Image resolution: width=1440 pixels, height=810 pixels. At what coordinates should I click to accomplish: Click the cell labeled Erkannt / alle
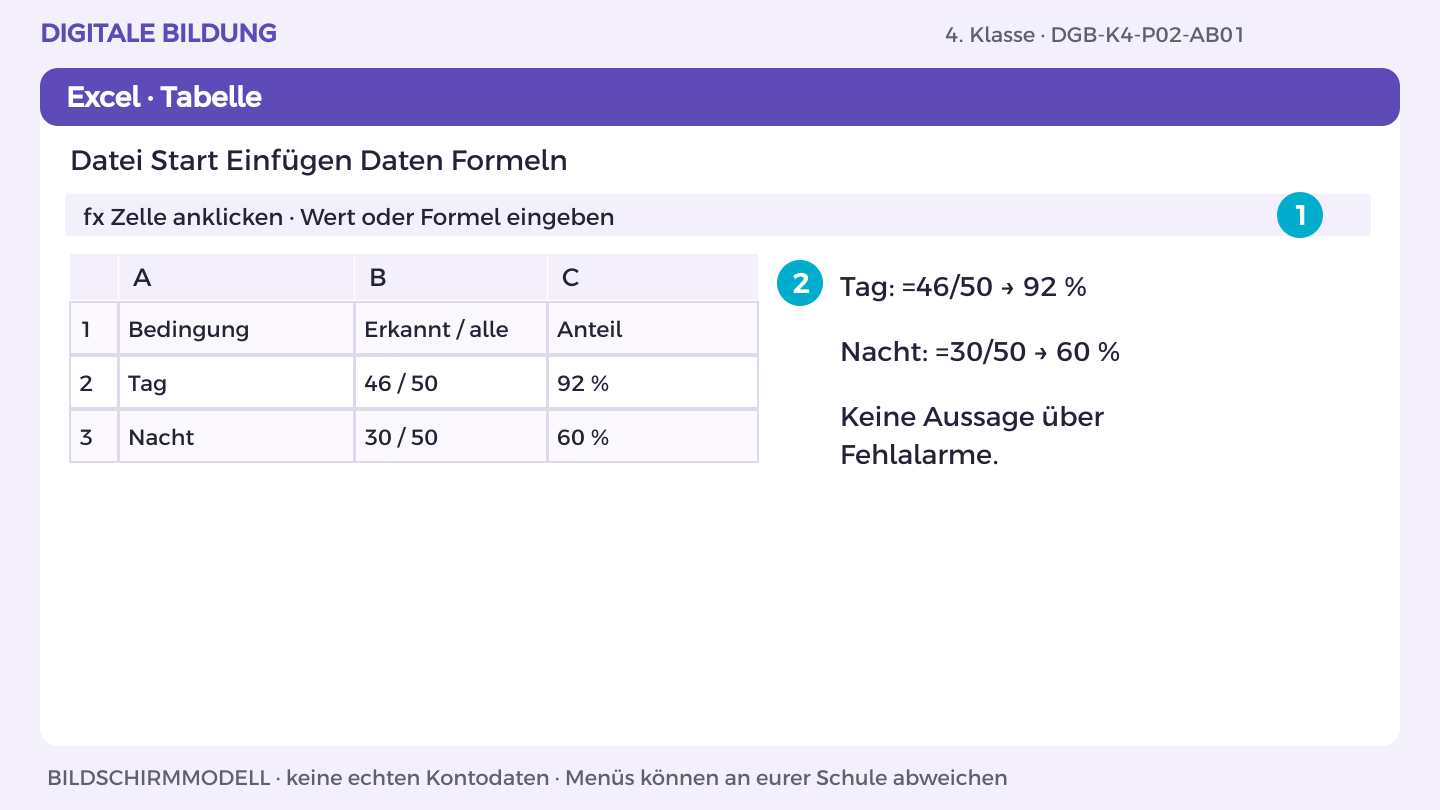[451, 329]
